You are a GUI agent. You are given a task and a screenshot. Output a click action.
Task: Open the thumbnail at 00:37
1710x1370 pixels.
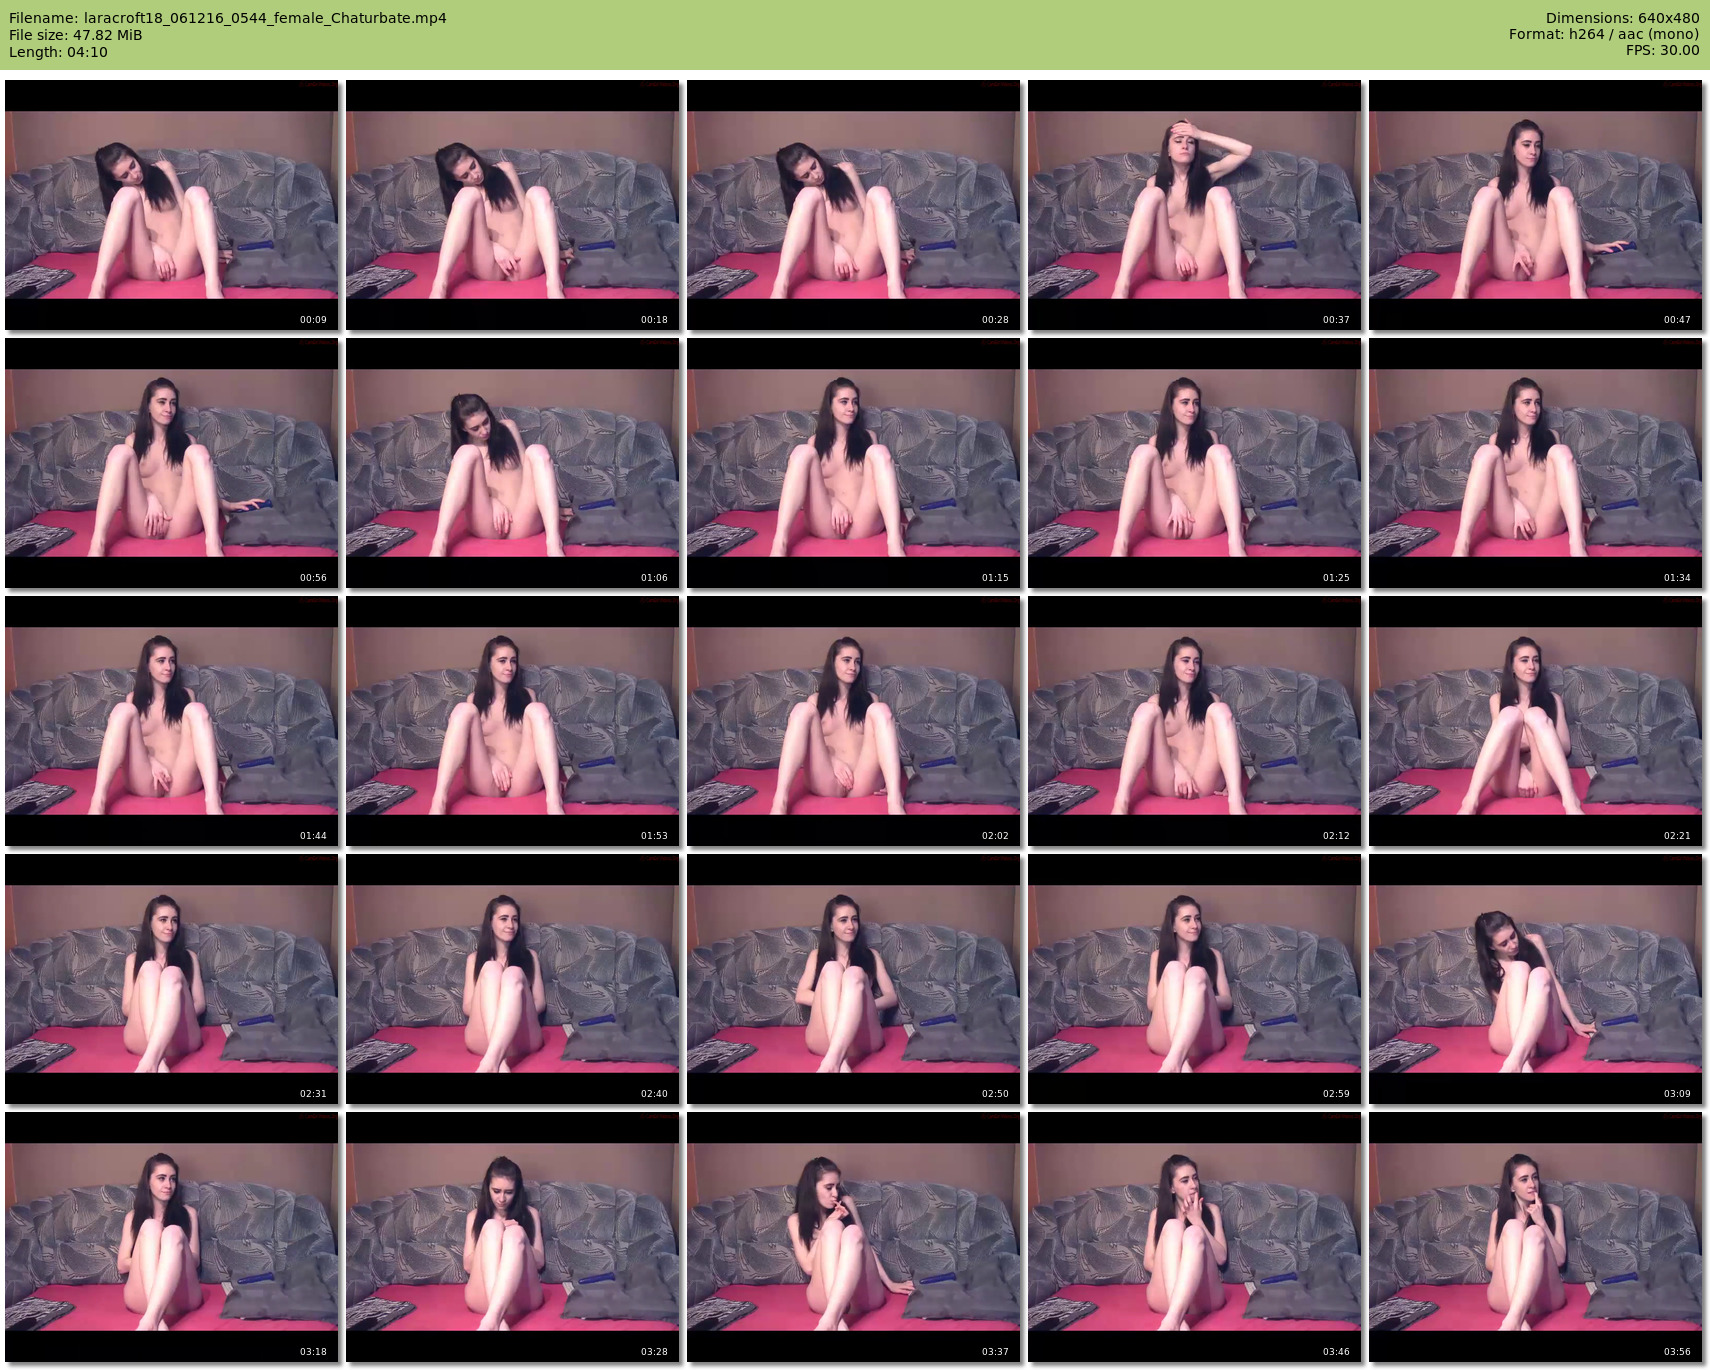(x=1194, y=205)
